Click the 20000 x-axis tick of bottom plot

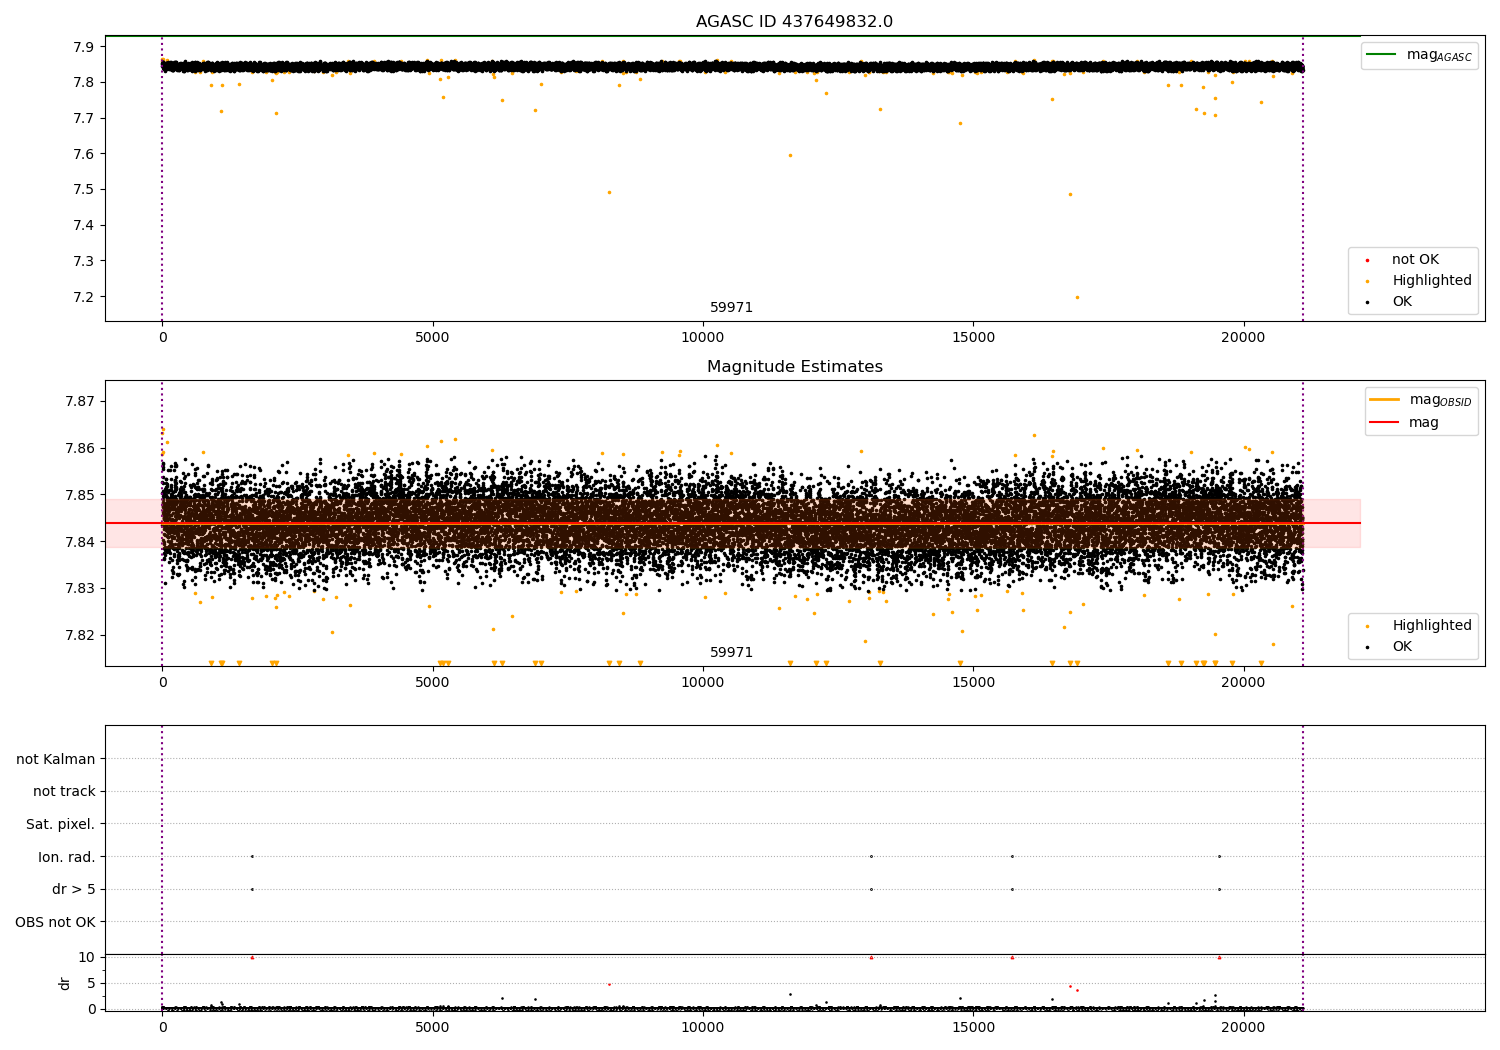(x=1244, y=1027)
